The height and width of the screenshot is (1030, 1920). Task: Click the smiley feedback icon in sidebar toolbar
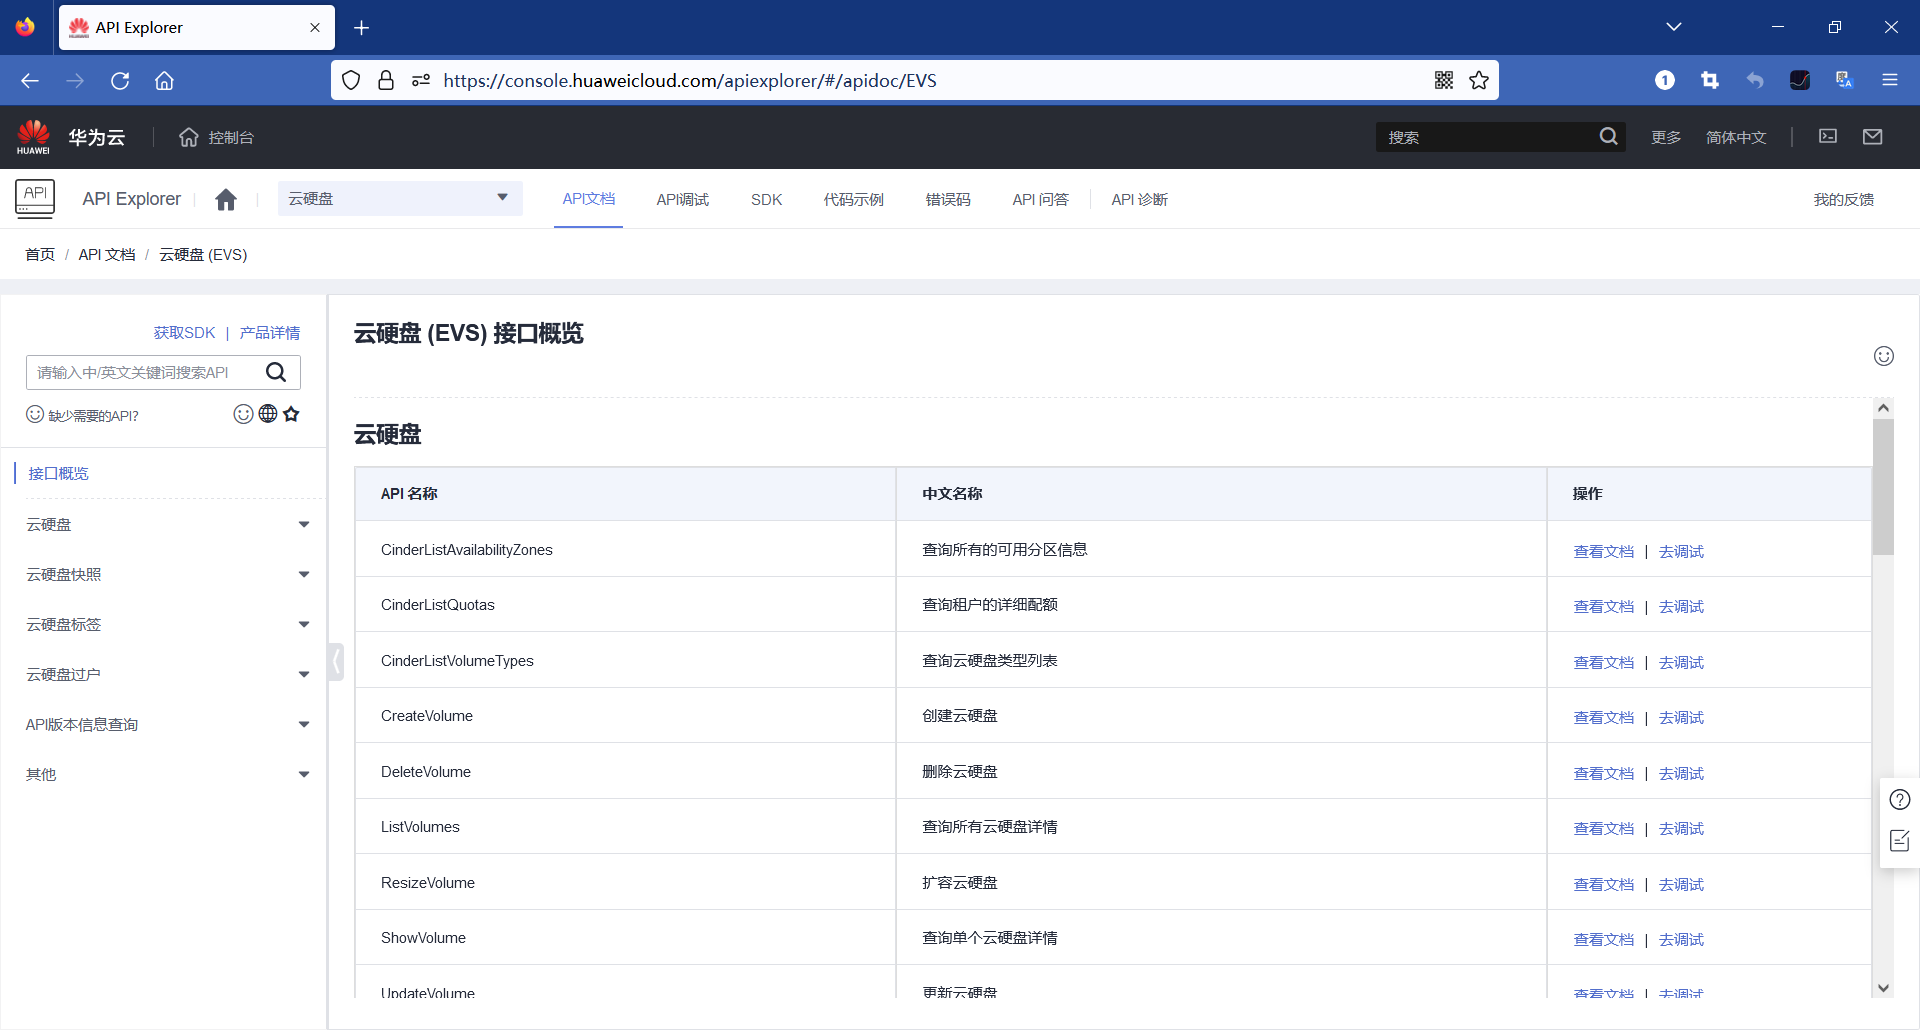(x=243, y=414)
